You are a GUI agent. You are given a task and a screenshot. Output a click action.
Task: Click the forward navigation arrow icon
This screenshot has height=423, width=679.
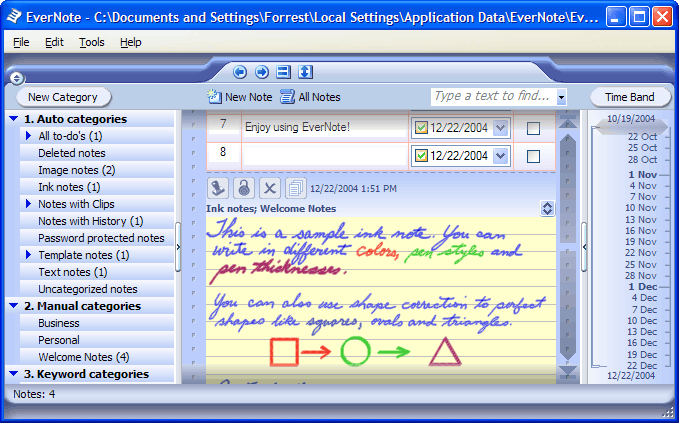coord(261,72)
